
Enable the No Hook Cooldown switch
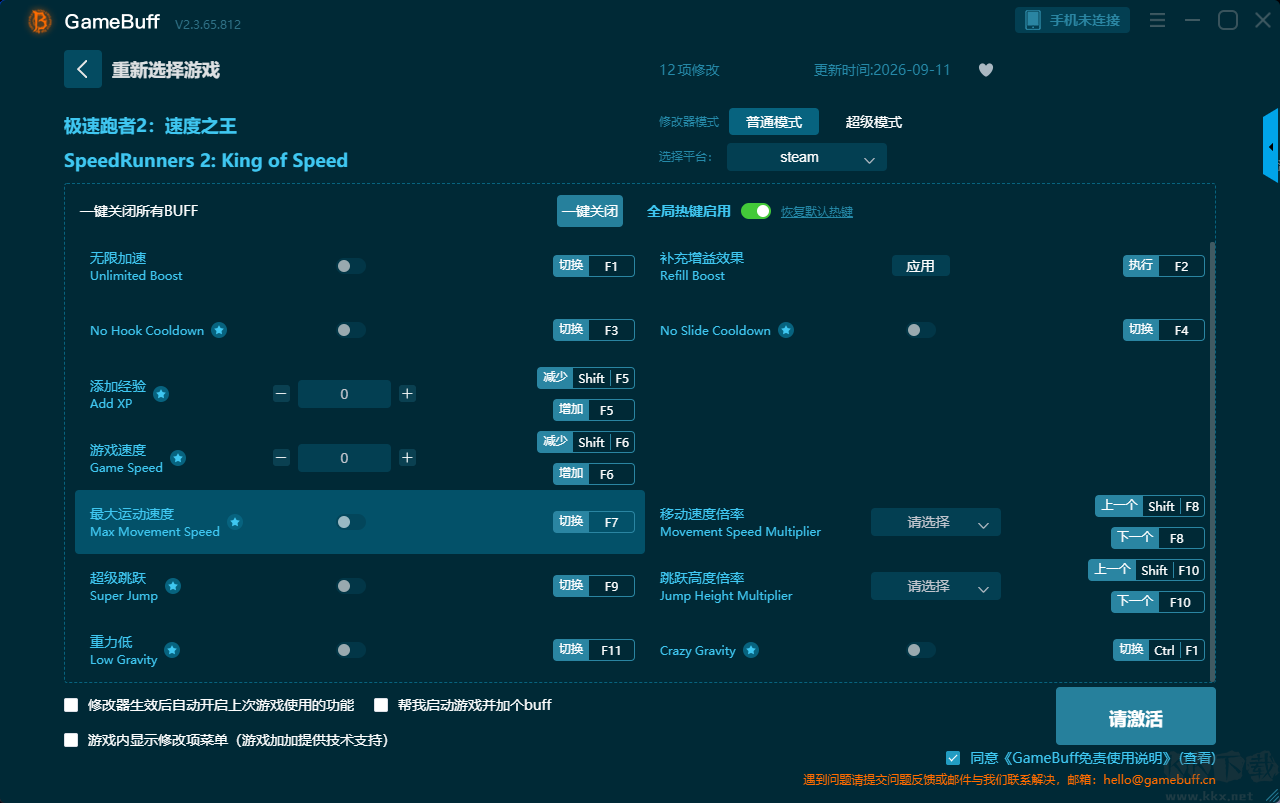click(351, 330)
